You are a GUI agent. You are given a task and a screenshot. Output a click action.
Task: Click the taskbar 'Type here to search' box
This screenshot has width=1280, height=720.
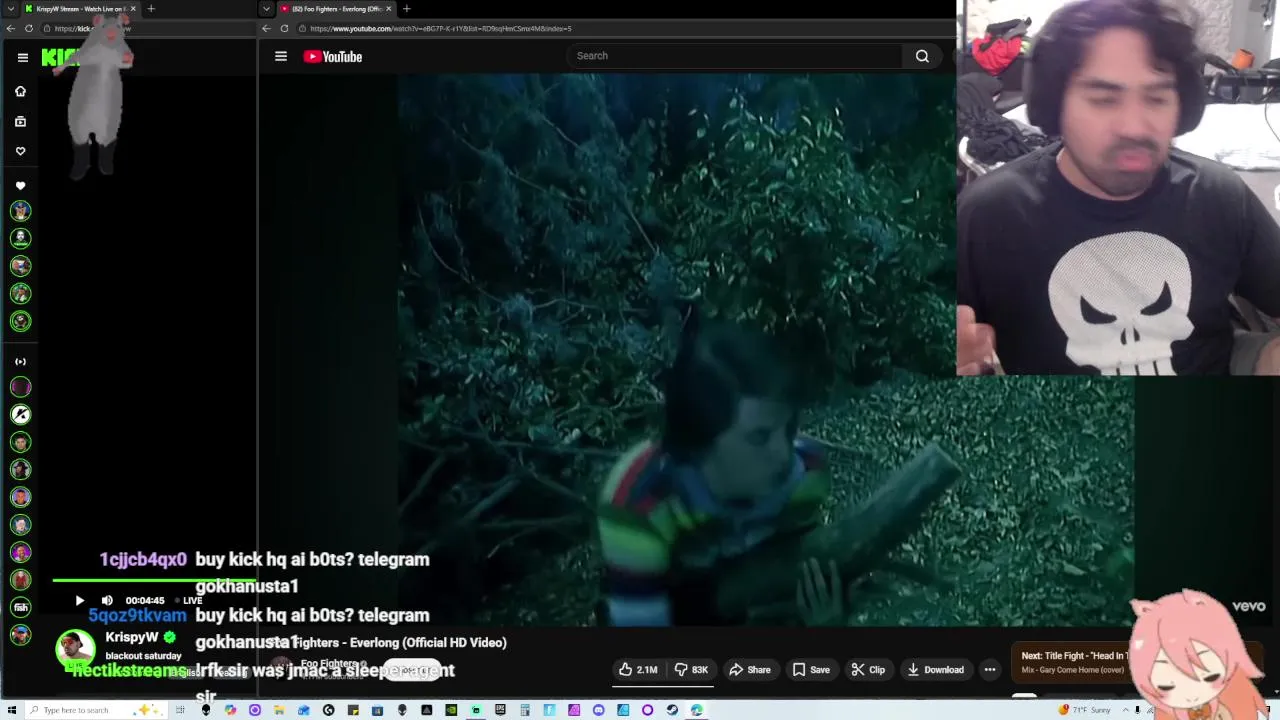pos(95,710)
